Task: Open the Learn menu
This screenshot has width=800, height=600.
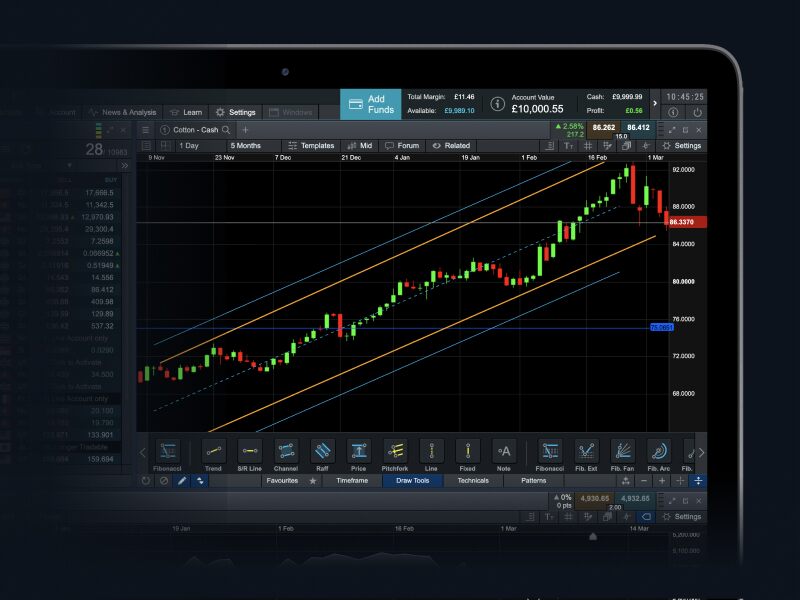Action: pos(186,112)
